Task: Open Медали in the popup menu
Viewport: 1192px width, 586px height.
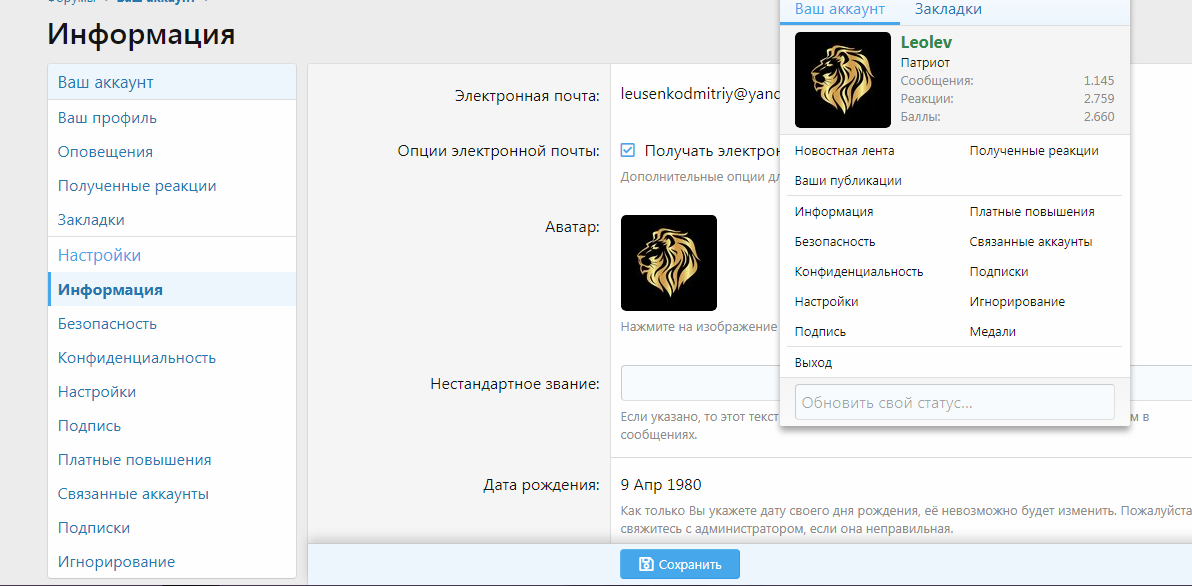Action: tap(993, 332)
